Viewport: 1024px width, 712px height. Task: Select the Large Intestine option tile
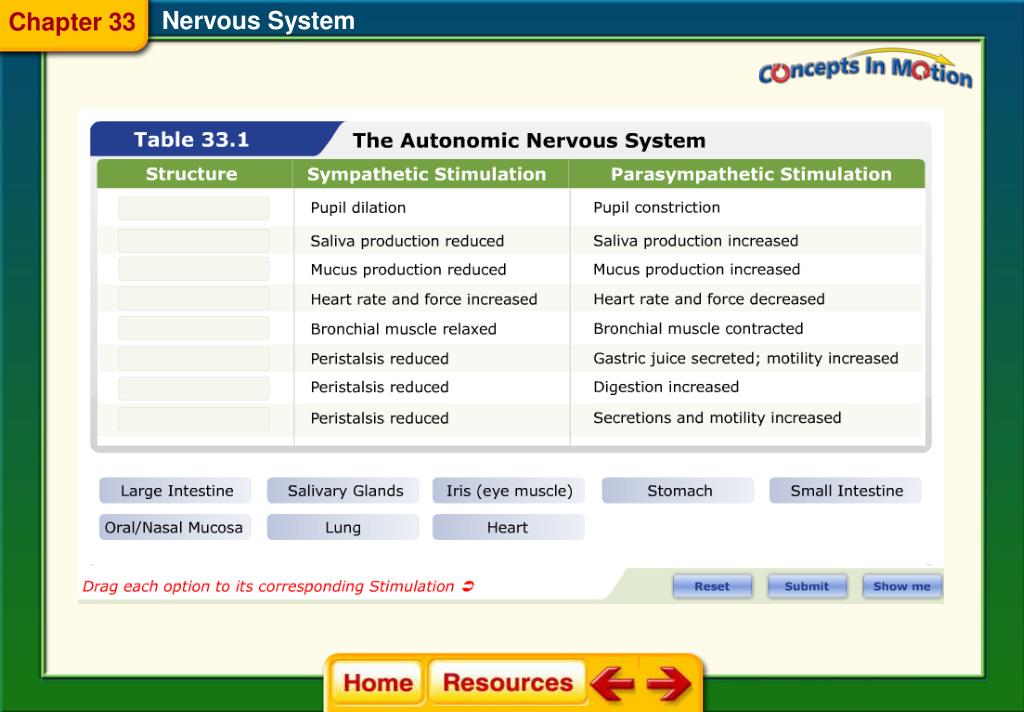[175, 491]
